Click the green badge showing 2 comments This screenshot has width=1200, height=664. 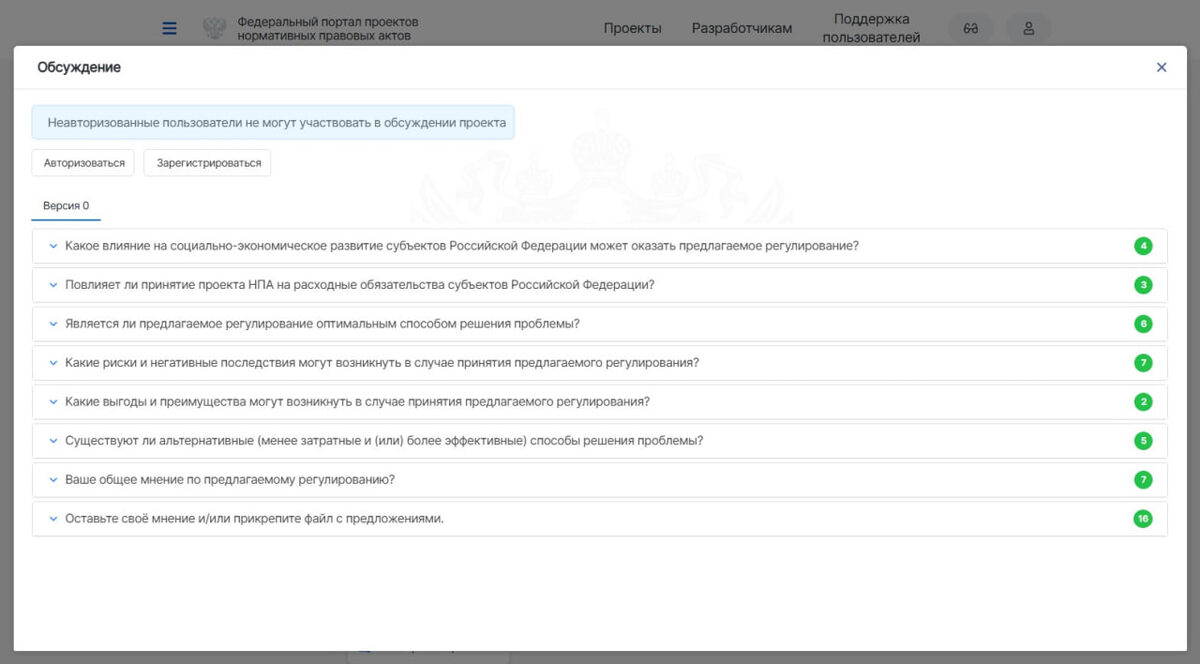pos(1143,402)
